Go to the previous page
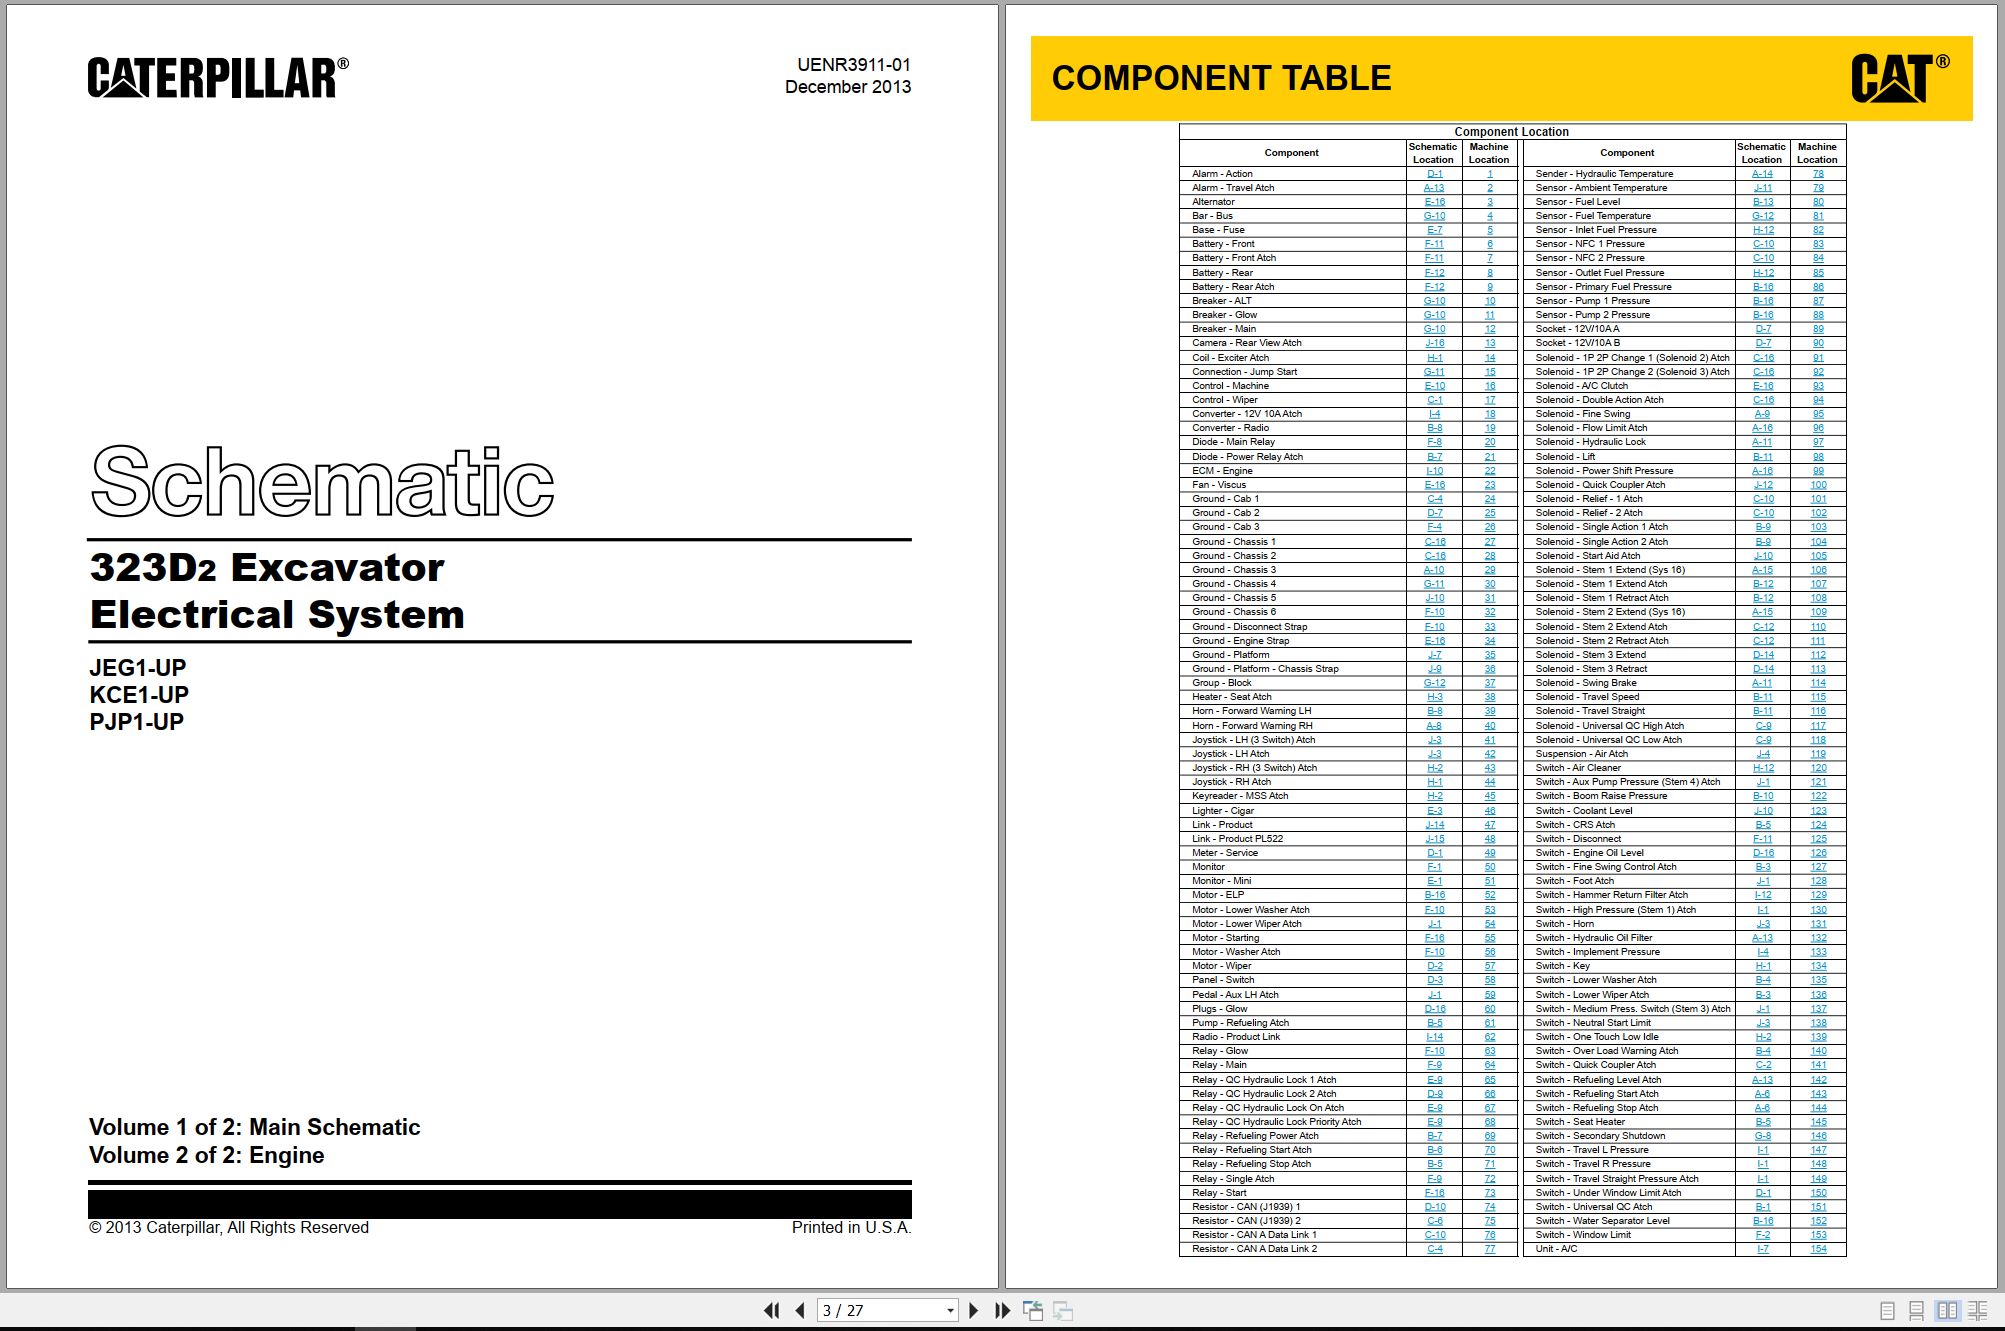 coord(799,1310)
